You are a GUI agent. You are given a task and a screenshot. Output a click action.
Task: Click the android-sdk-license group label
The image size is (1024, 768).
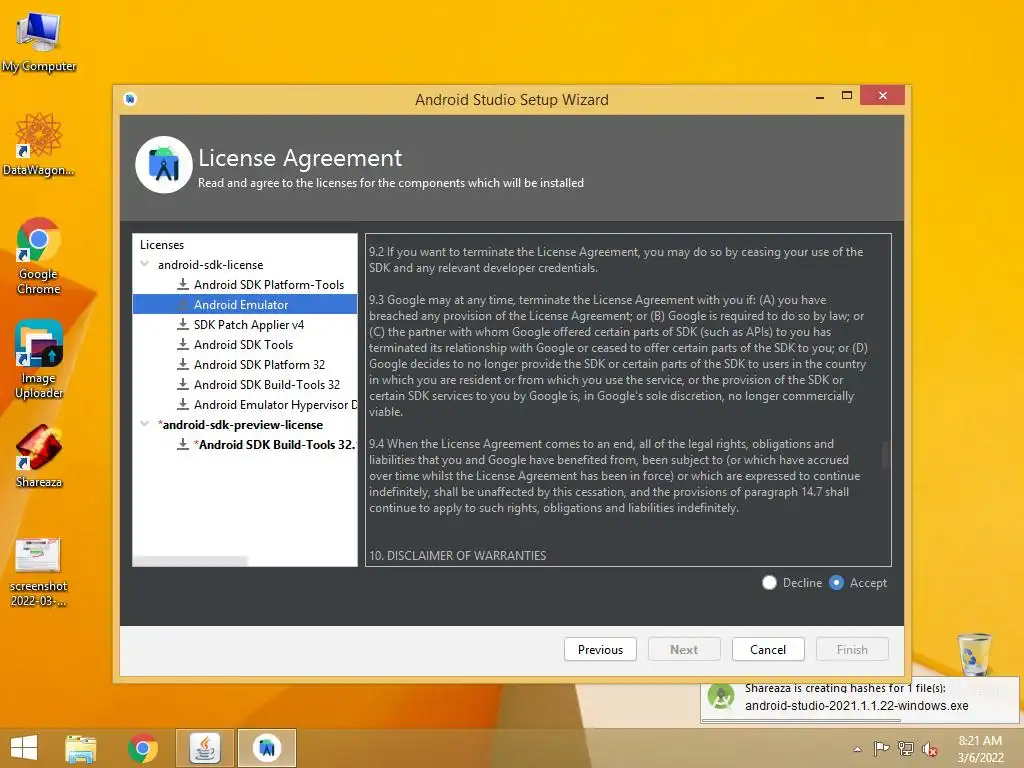[210, 264]
